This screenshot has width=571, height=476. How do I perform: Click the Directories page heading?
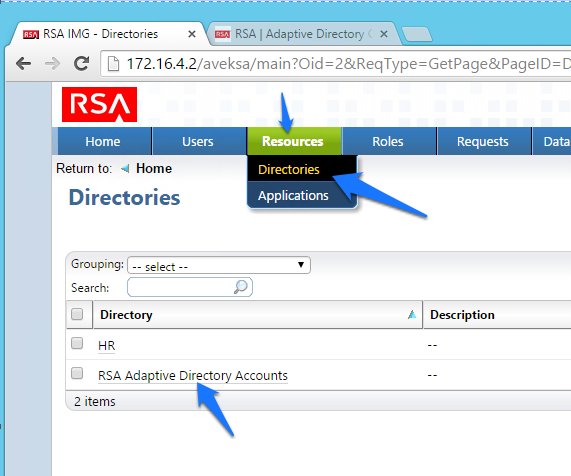[x=125, y=197]
